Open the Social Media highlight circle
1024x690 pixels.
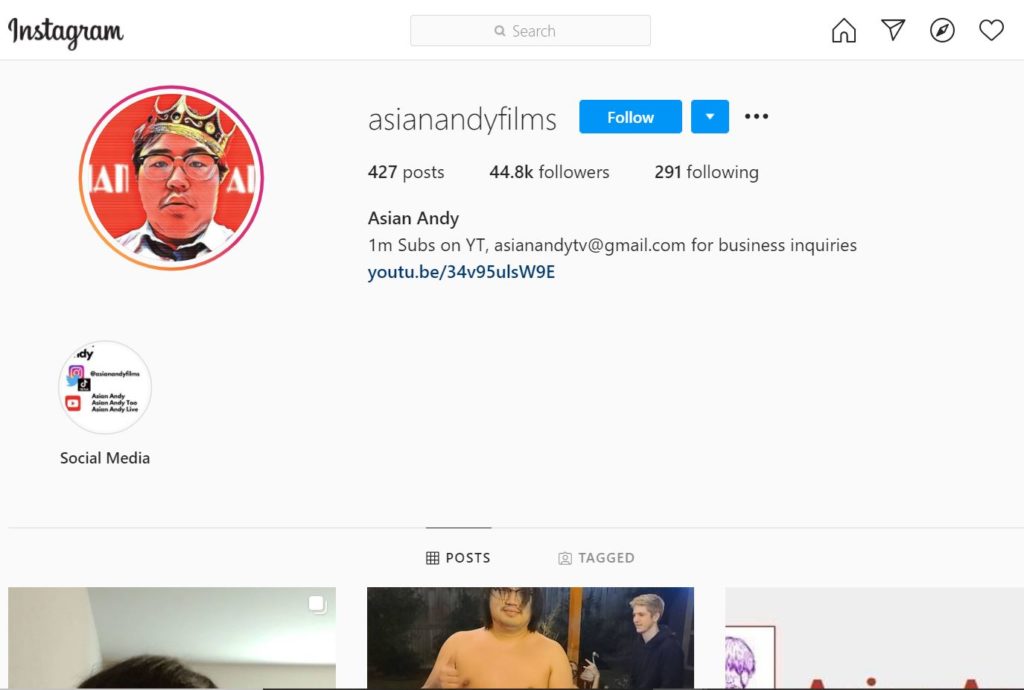click(x=105, y=387)
